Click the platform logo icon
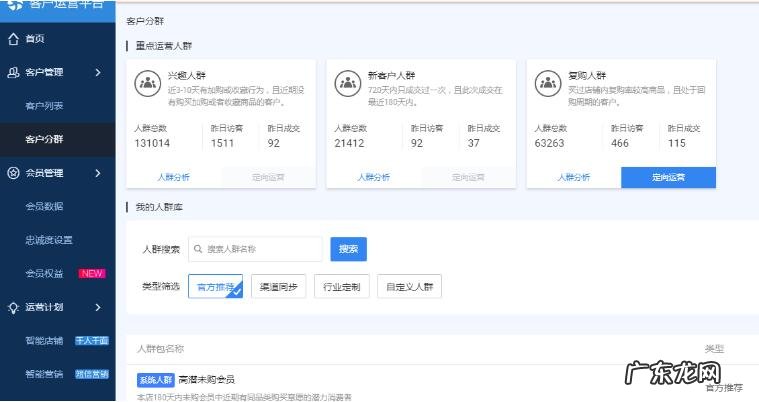The width and height of the screenshot is (759, 402). coord(15,4)
